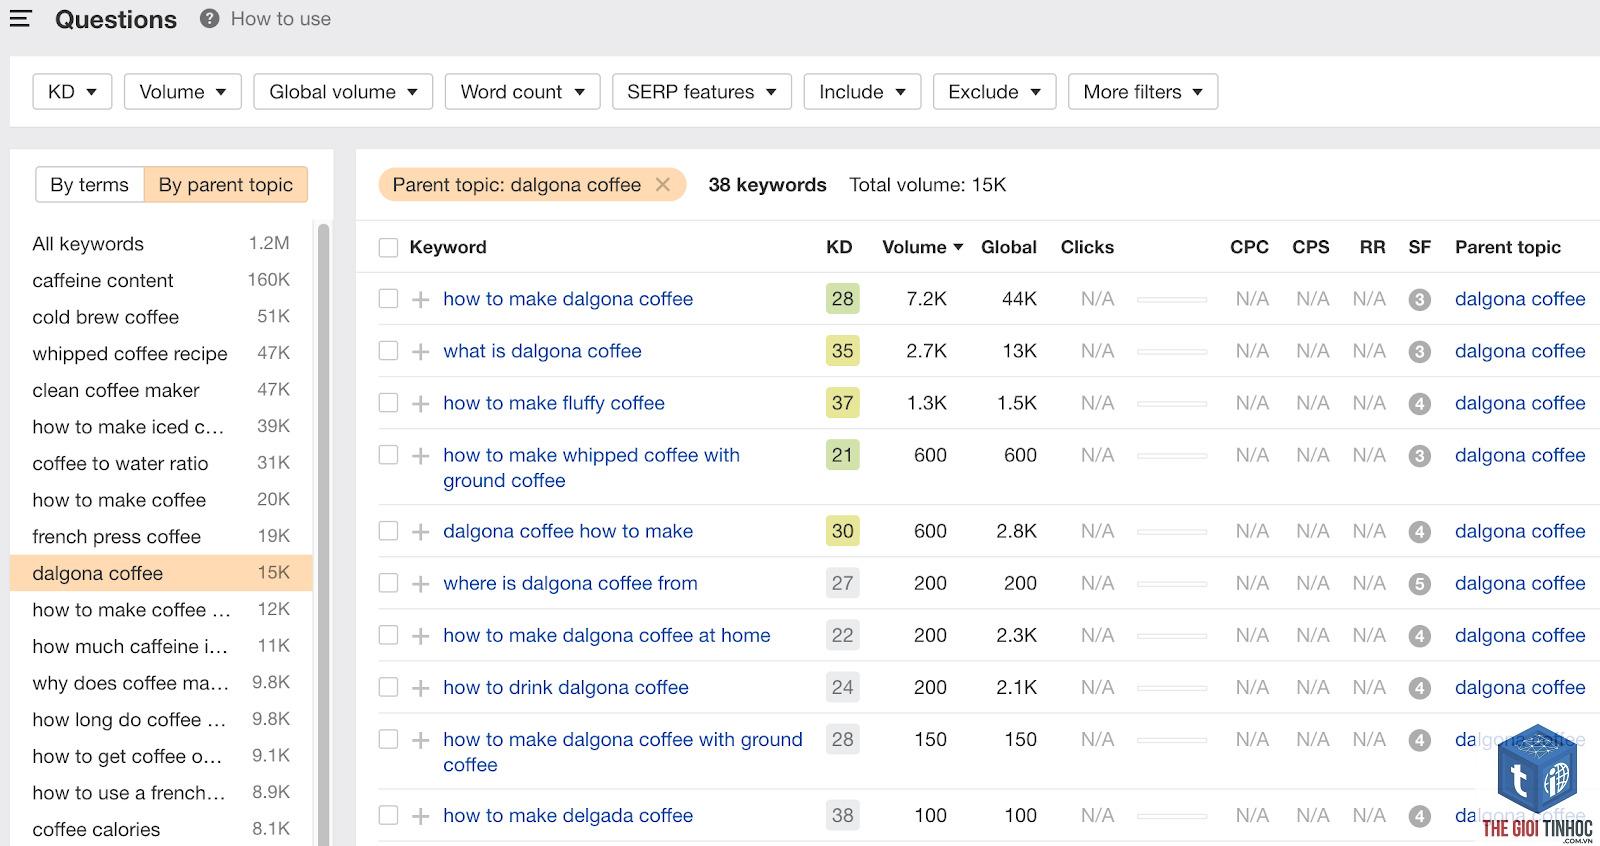
Task: Open the Include filter dropdown
Action: [x=862, y=91]
